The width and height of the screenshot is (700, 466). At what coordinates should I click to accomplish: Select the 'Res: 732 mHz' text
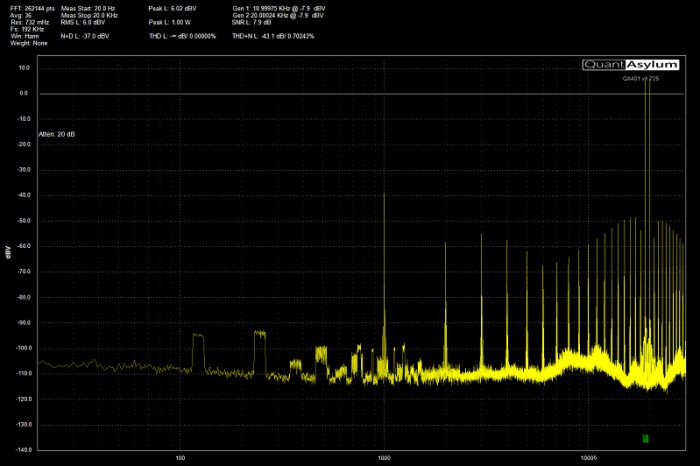click(x=30, y=22)
